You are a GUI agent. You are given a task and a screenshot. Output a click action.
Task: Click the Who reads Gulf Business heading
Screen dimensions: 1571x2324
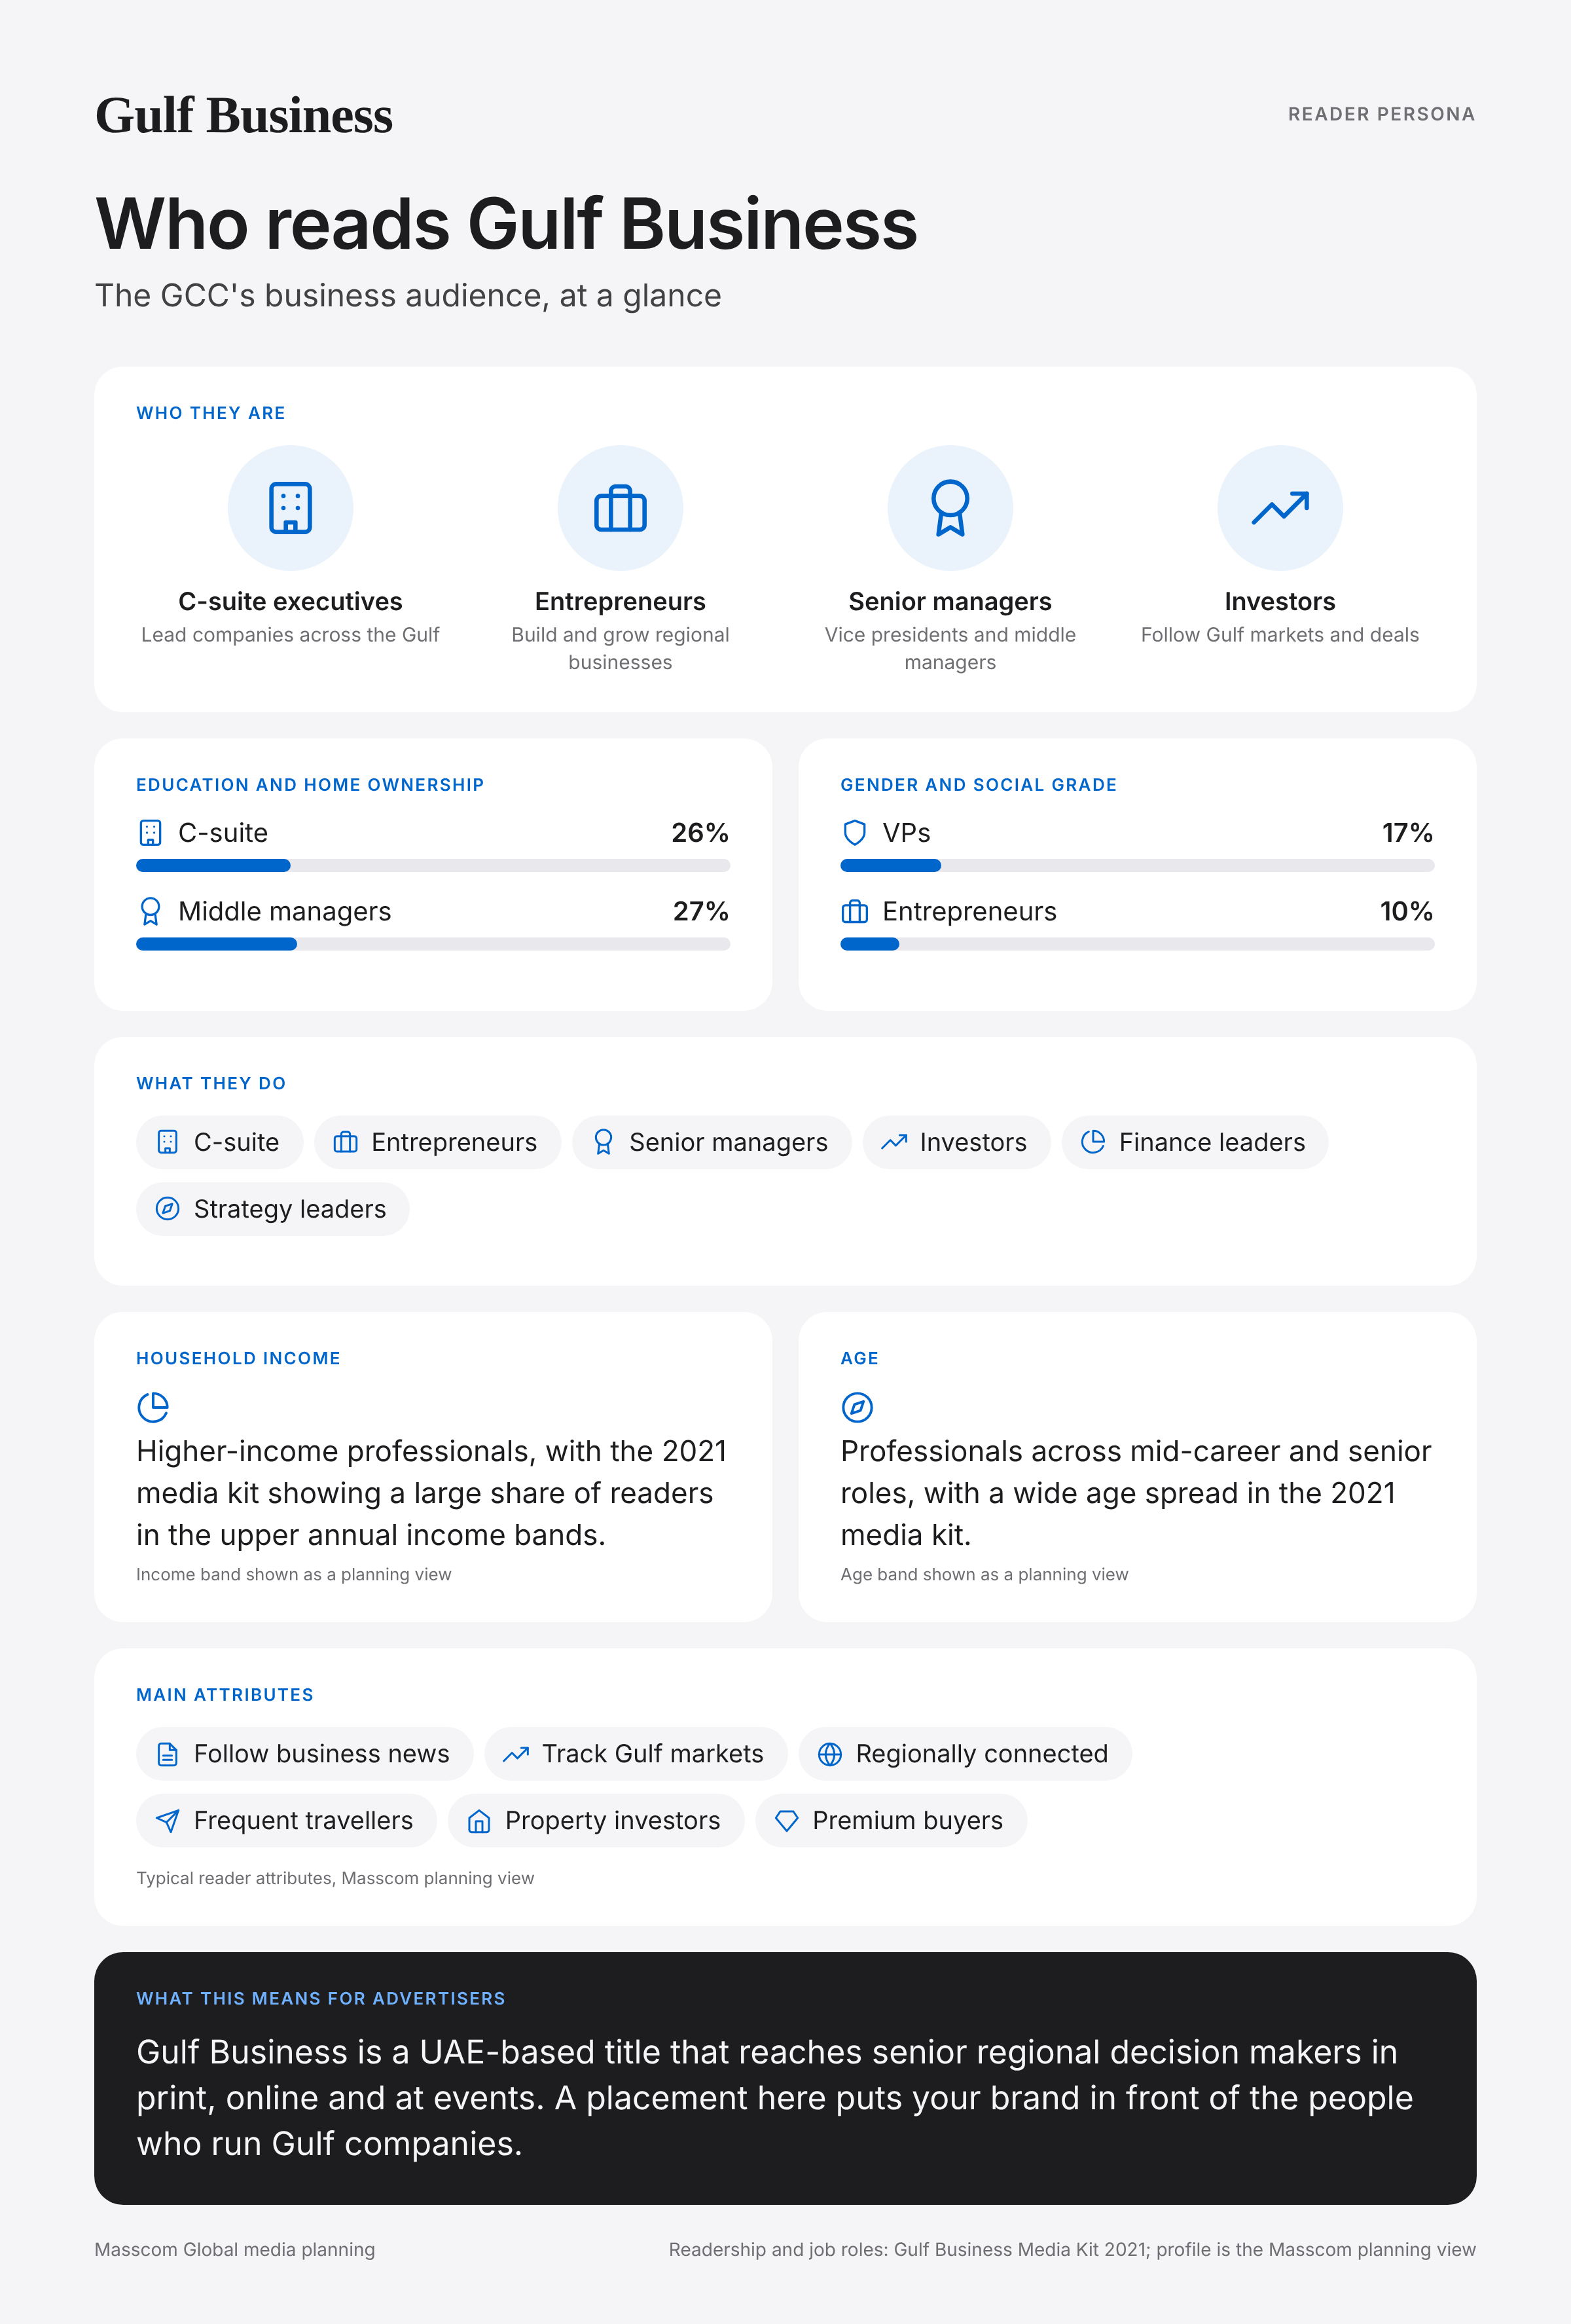506,223
